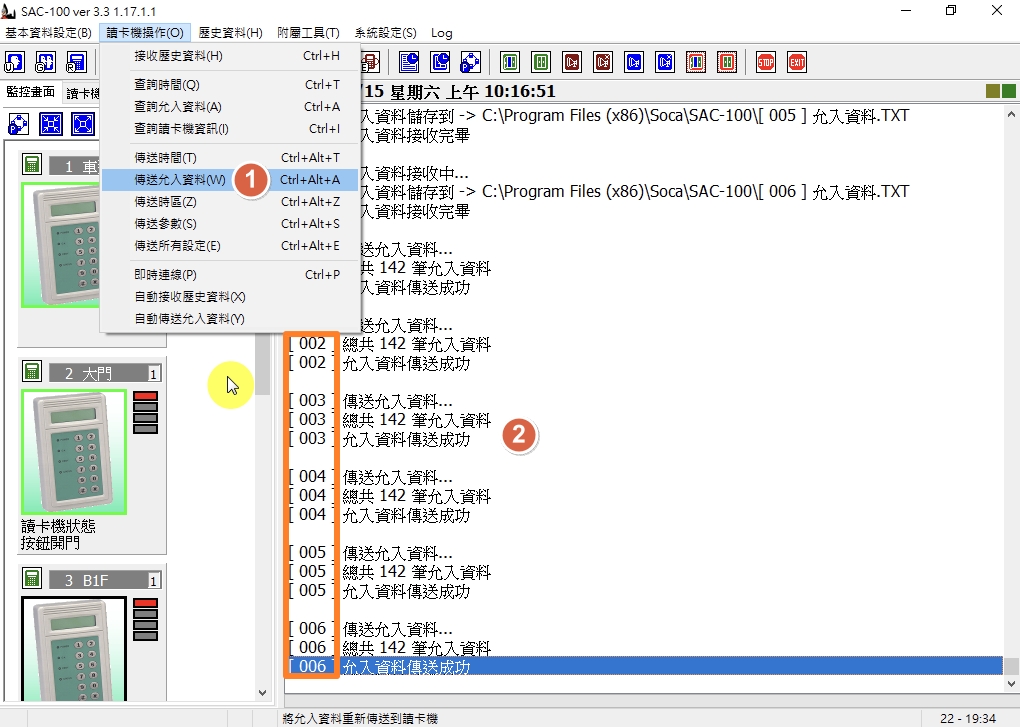The image size is (1020, 727).
Task: Click the calculator icon beside 3 B1F
Action: (32, 578)
